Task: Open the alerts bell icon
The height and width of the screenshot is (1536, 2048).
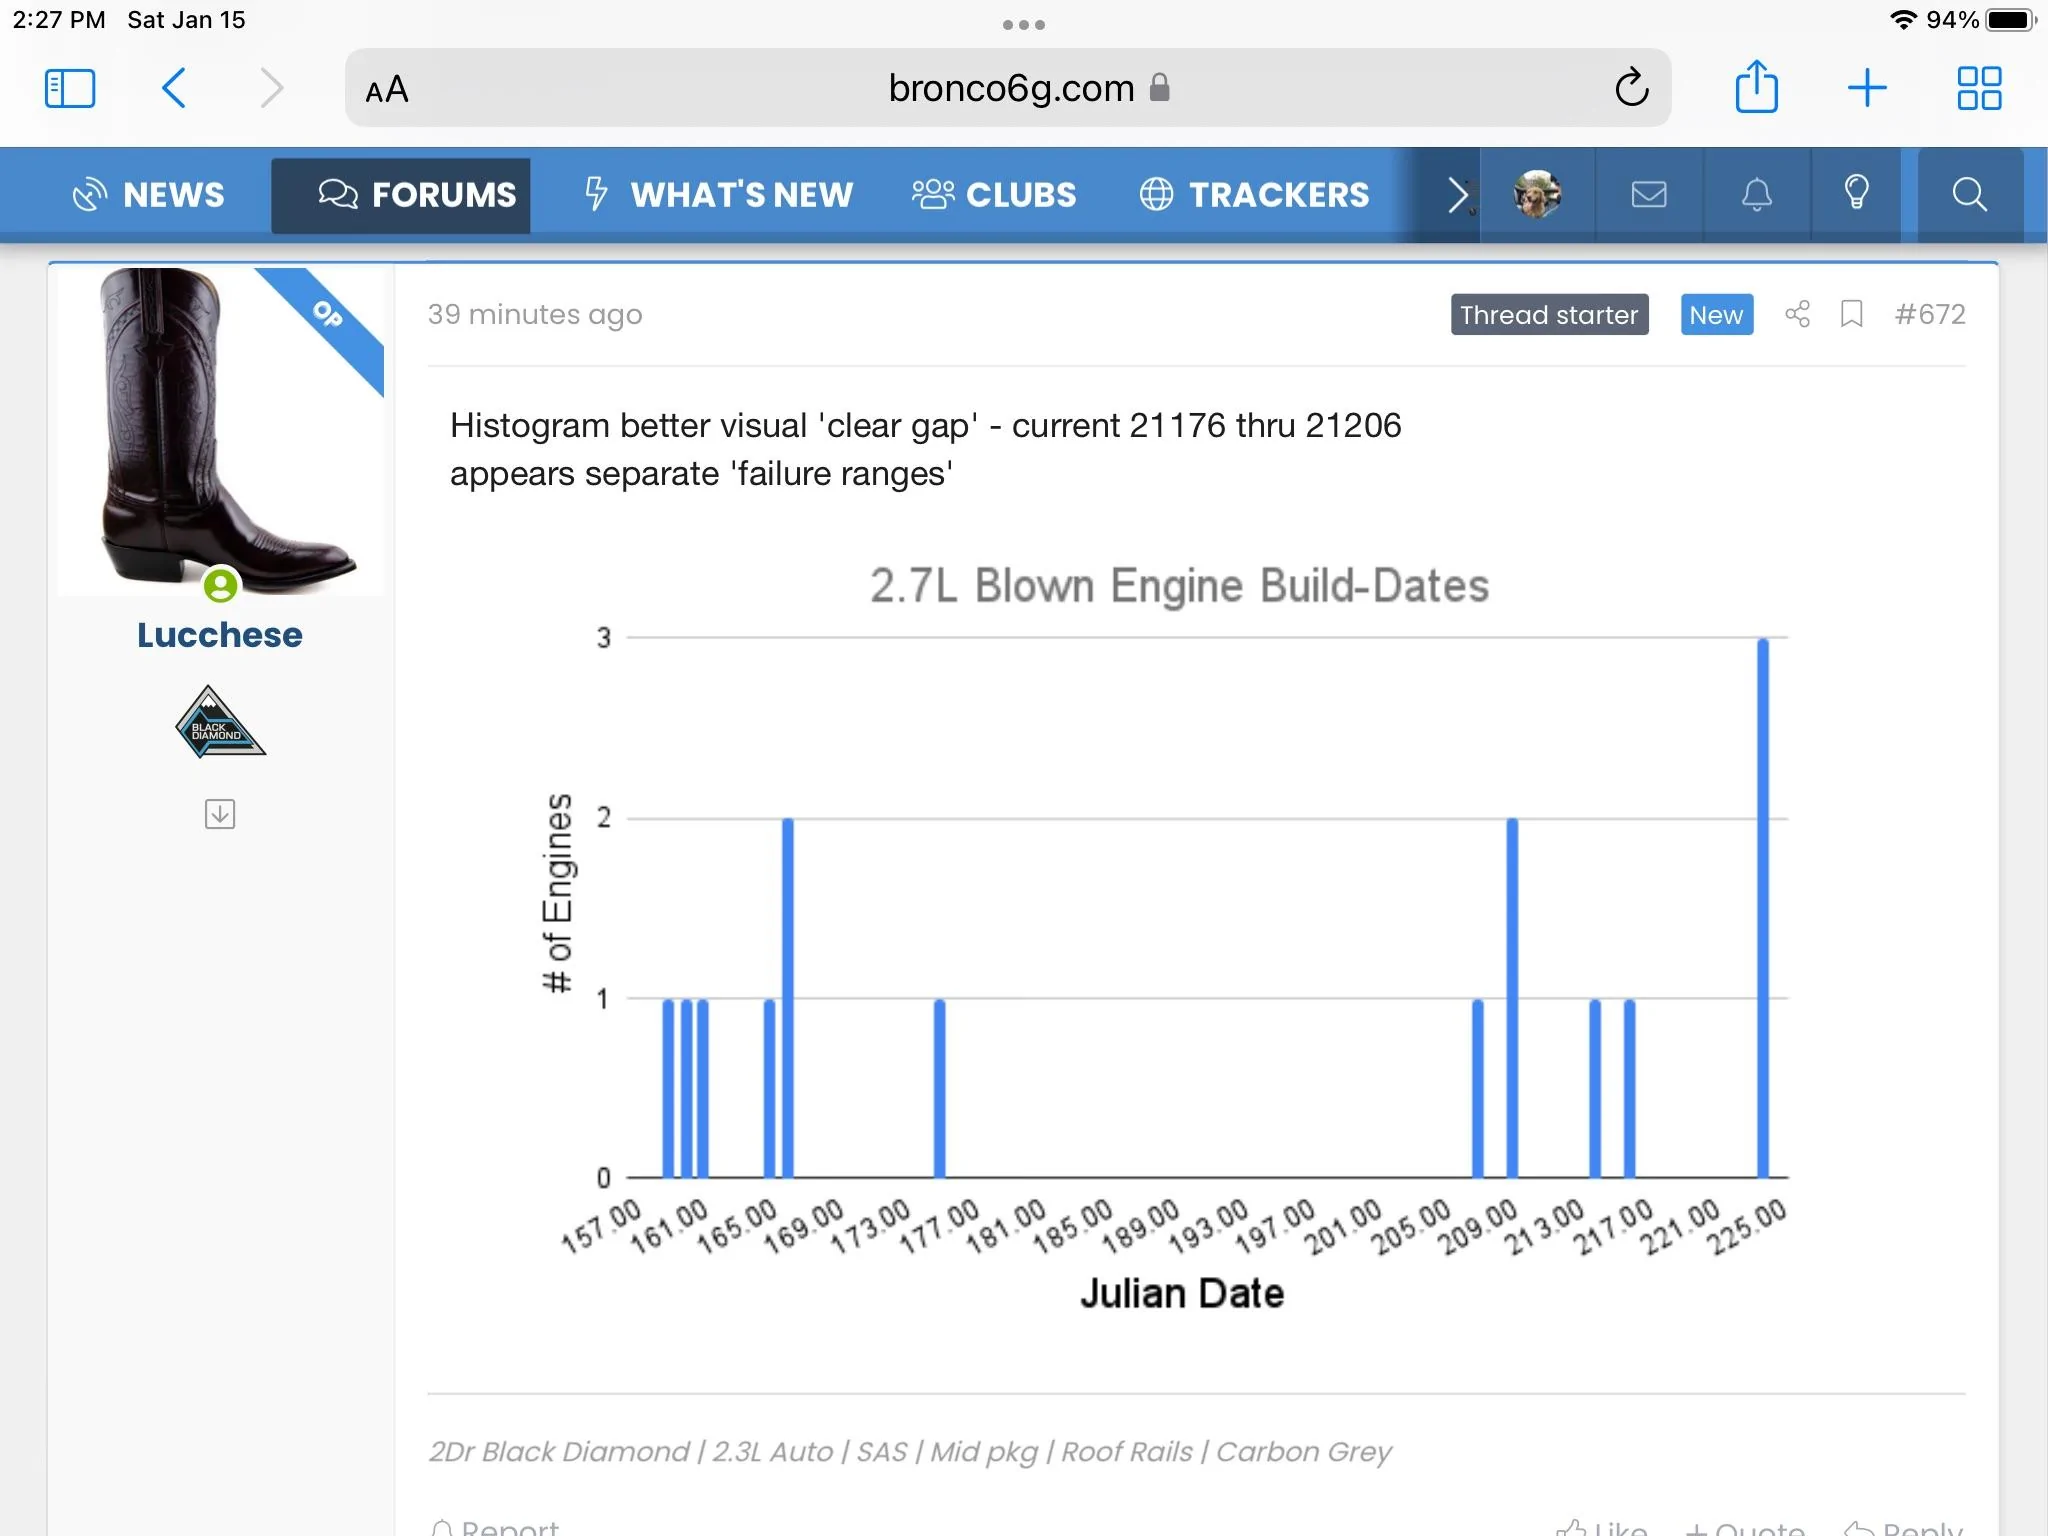Action: [1757, 194]
